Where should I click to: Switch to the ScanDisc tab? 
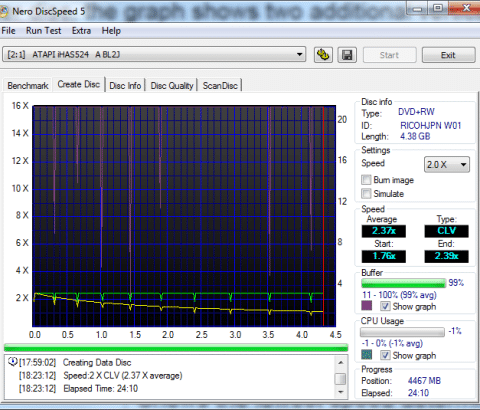pyautogui.click(x=220, y=86)
